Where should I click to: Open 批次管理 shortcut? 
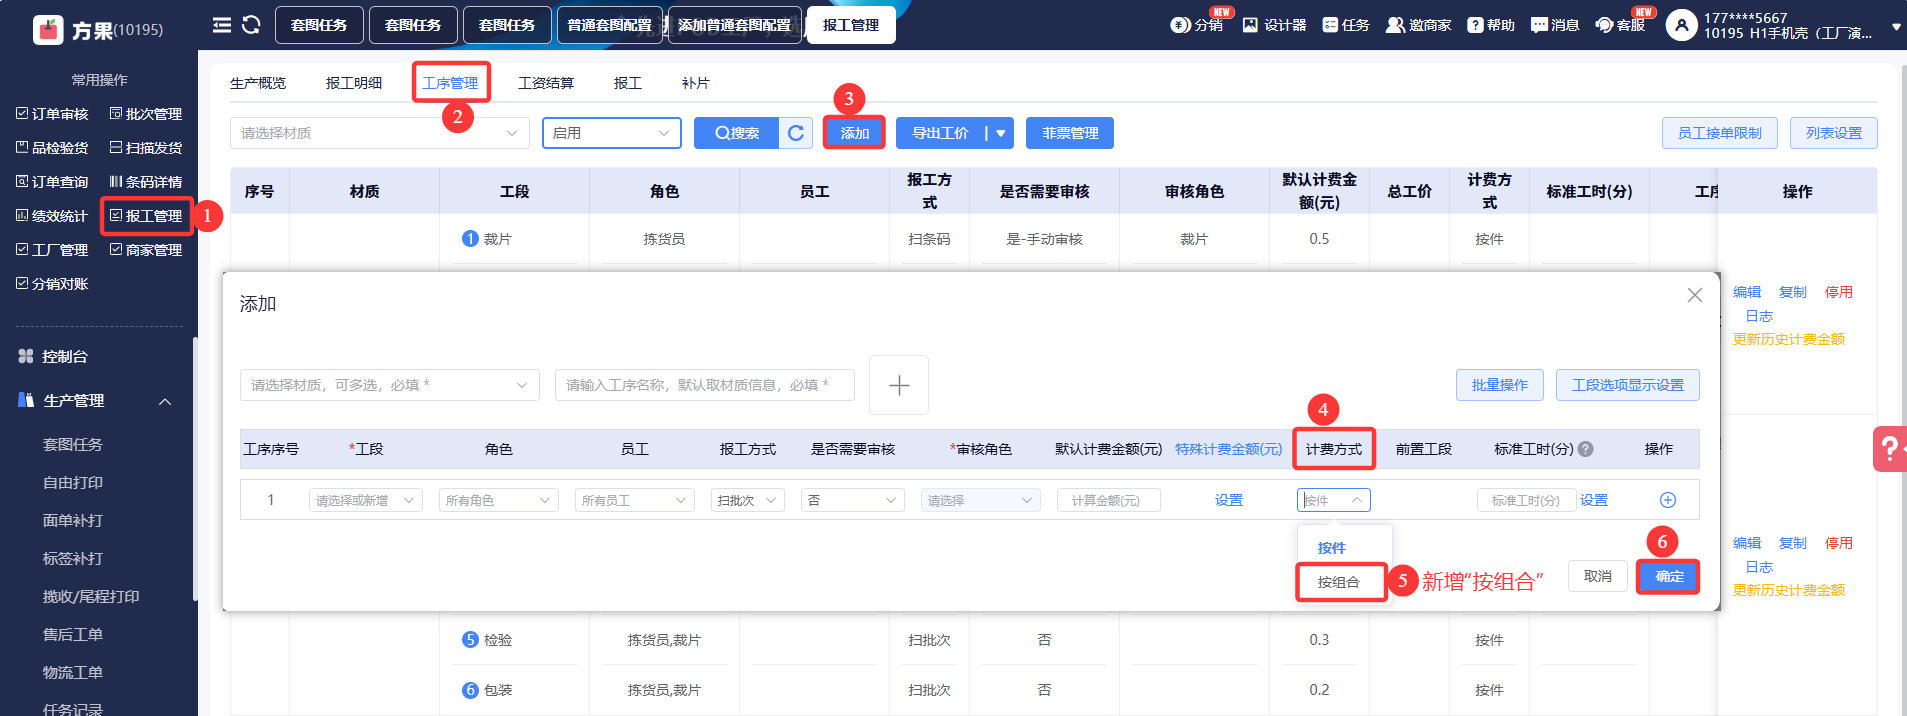point(146,114)
